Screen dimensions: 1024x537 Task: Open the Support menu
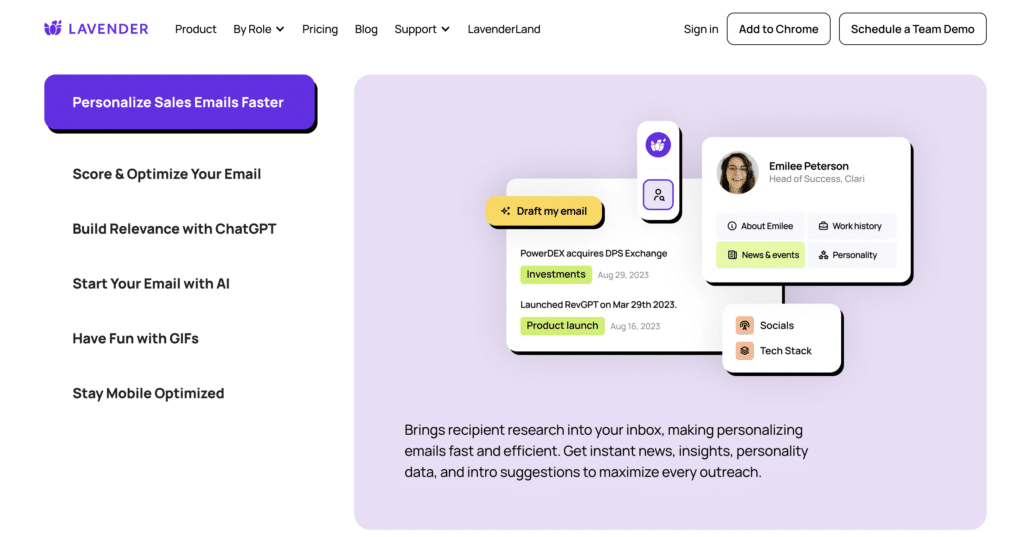point(422,29)
